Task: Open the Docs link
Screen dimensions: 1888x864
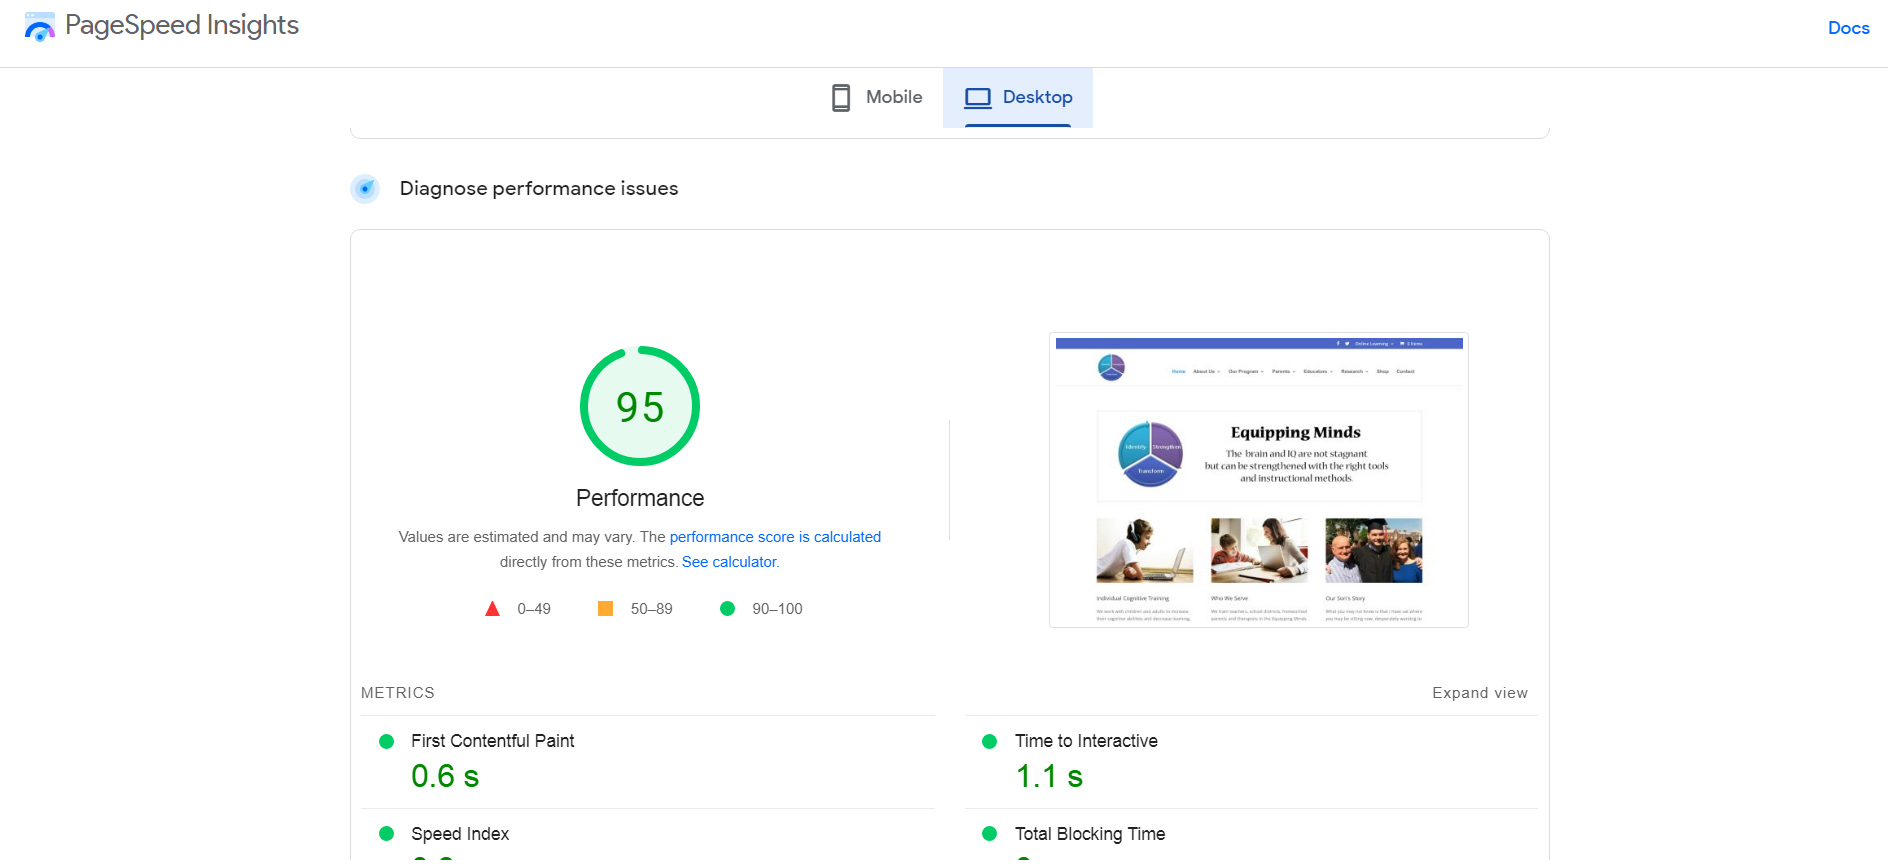Action: [x=1848, y=28]
